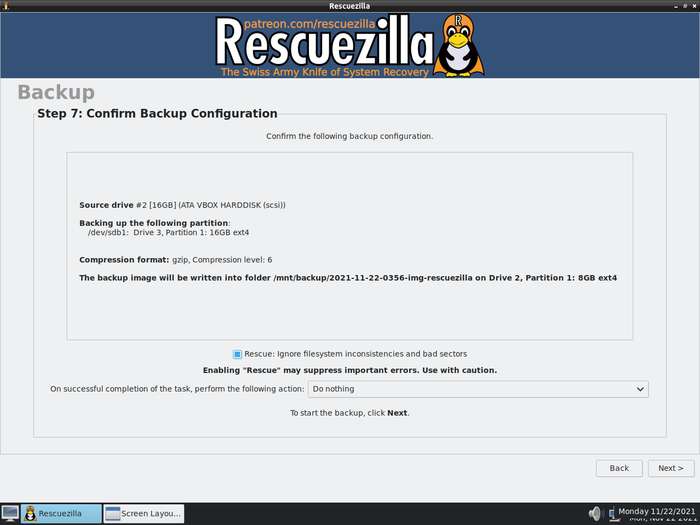Open the Screen Layout taskbar window
The height and width of the screenshot is (525, 700).
144,513
